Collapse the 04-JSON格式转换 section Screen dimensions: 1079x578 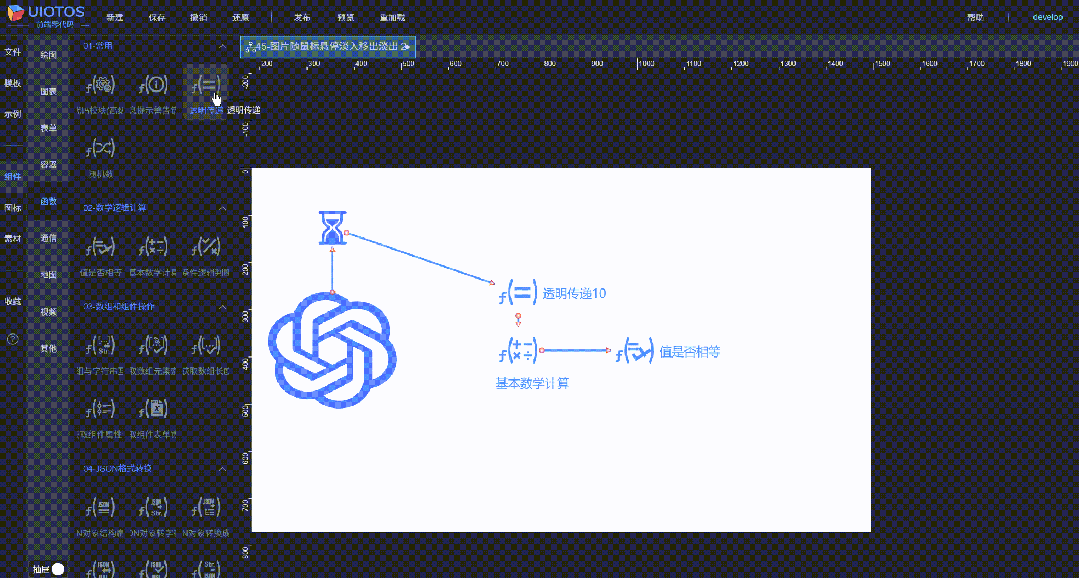click(222, 469)
